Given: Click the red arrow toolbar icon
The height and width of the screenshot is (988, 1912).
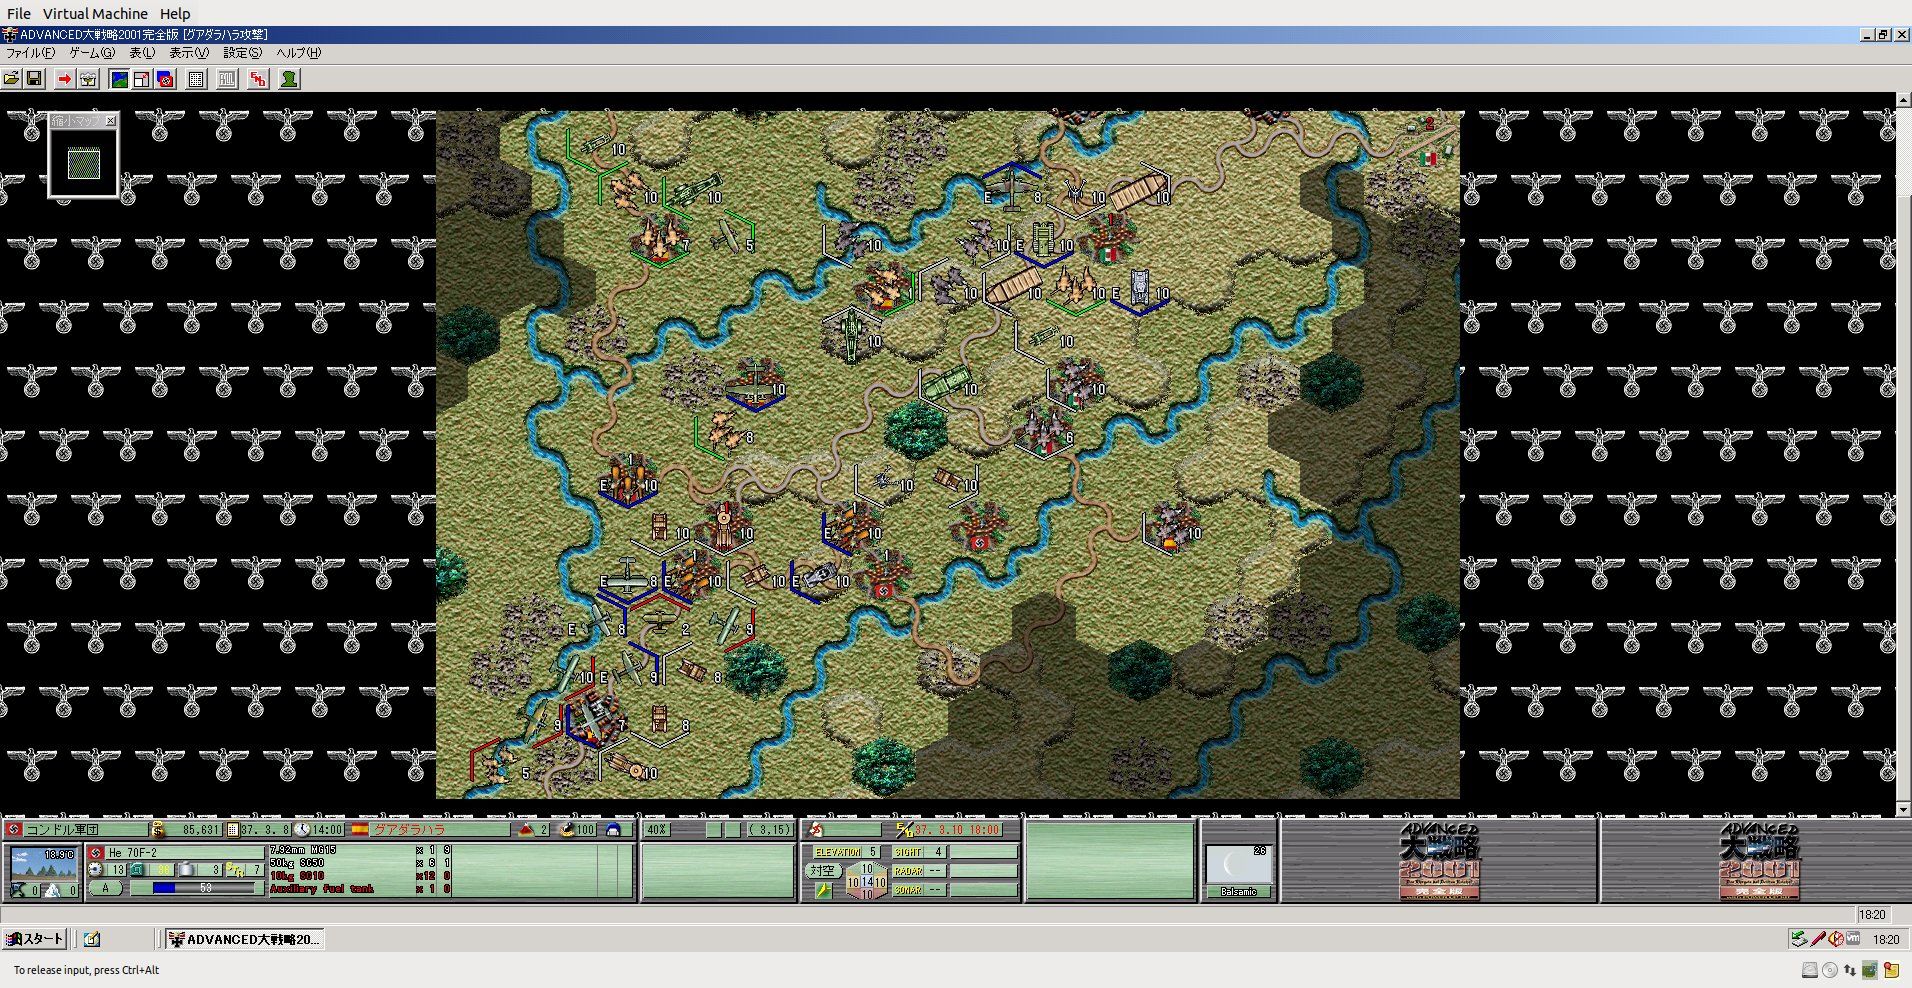Looking at the screenshot, I should coord(65,79).
